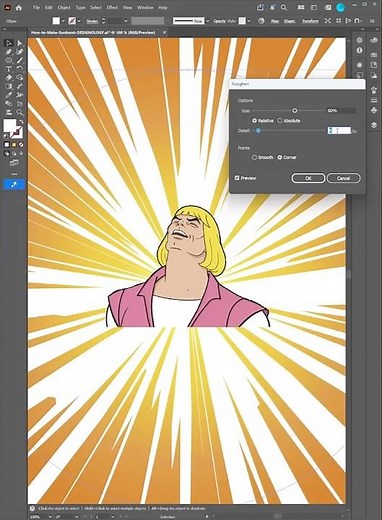This screenshot has width=382, height=520.
Task: Click the Swap Fill and Stroke arrow
Action: (21, 122)
